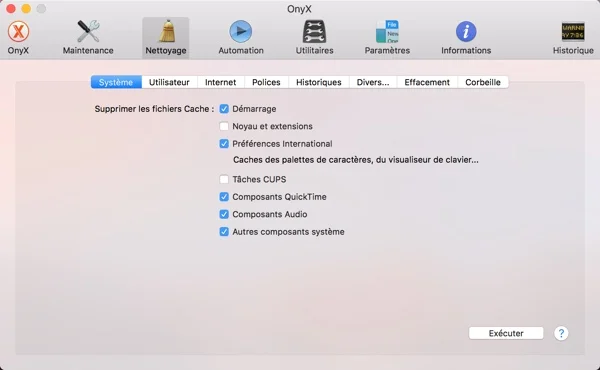Switch to the Divers... tab
Image resolution: width=600 pixels, height=370 pixels.
tap(373, 82)
